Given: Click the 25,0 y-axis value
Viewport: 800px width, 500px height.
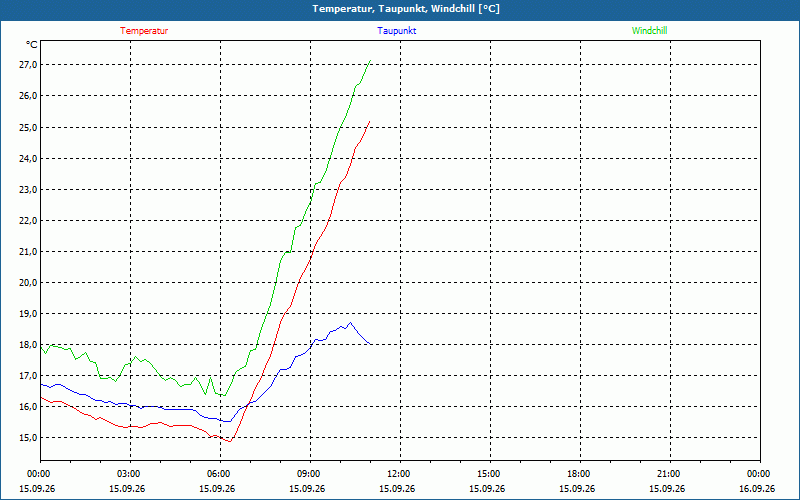Looking at the screenshot, I should [x=27, y=127].
